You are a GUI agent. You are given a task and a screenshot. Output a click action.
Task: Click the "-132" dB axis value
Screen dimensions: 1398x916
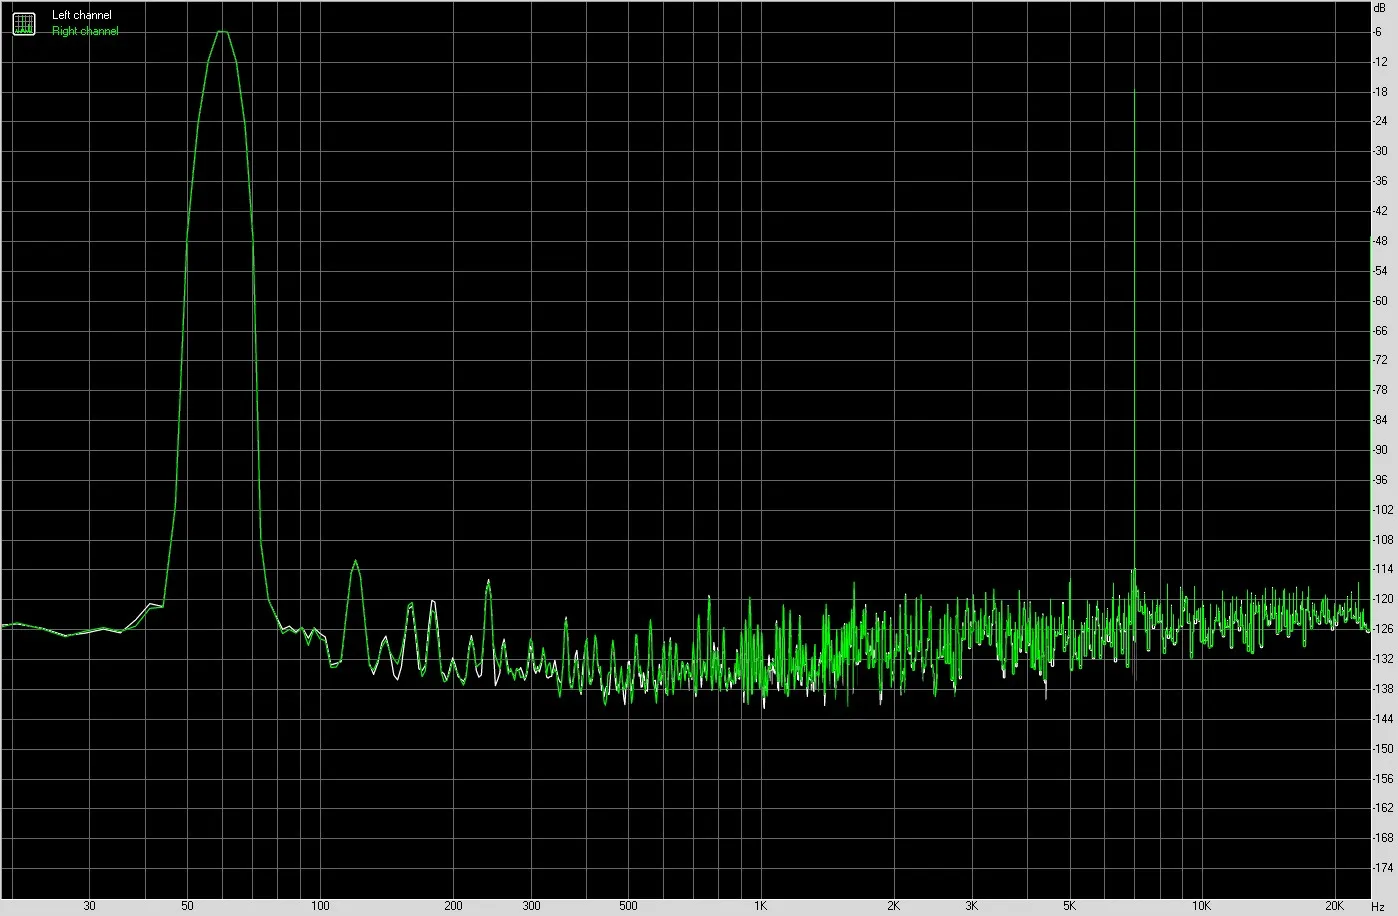[1383, 659]
